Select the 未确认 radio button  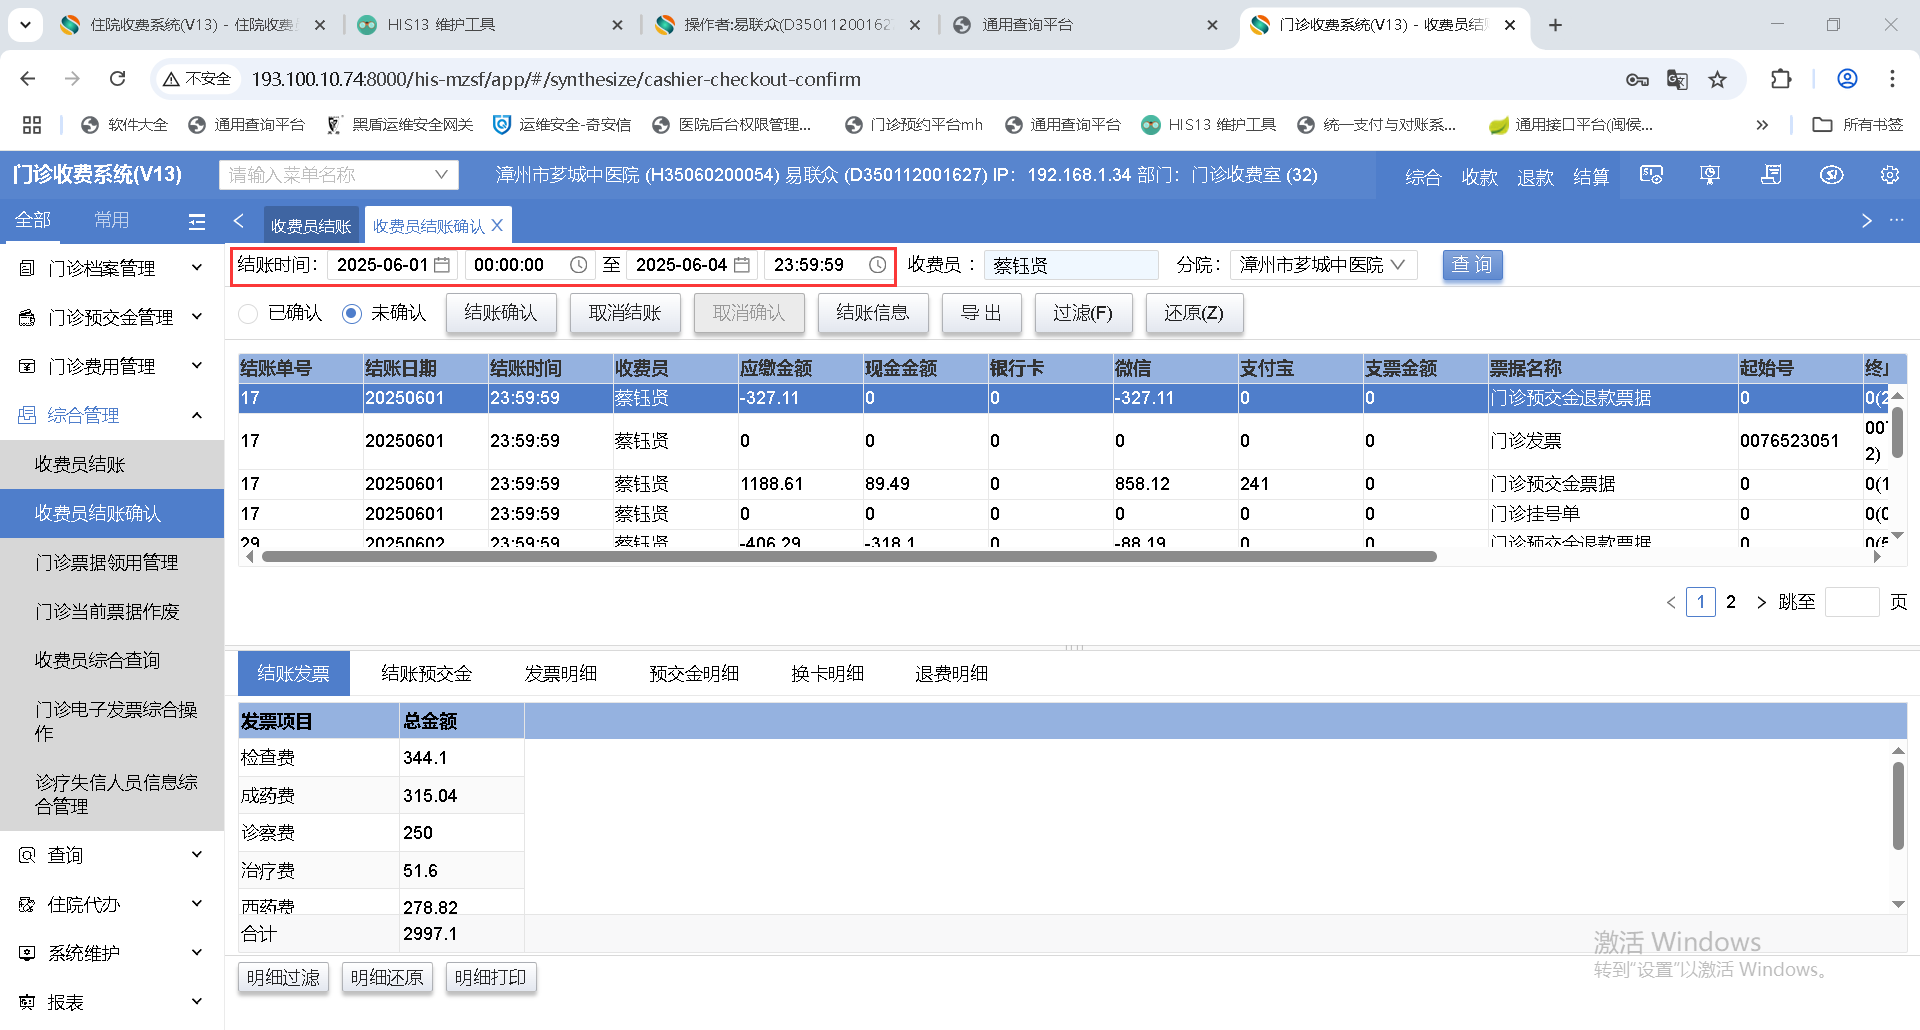click(x=352, y=314)
